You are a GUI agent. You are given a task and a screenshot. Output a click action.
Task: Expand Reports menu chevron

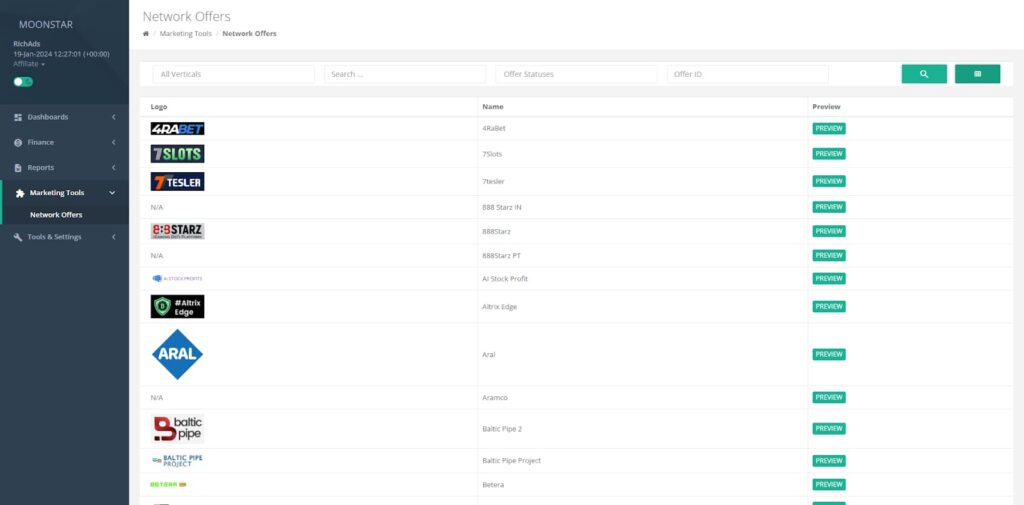114,168
